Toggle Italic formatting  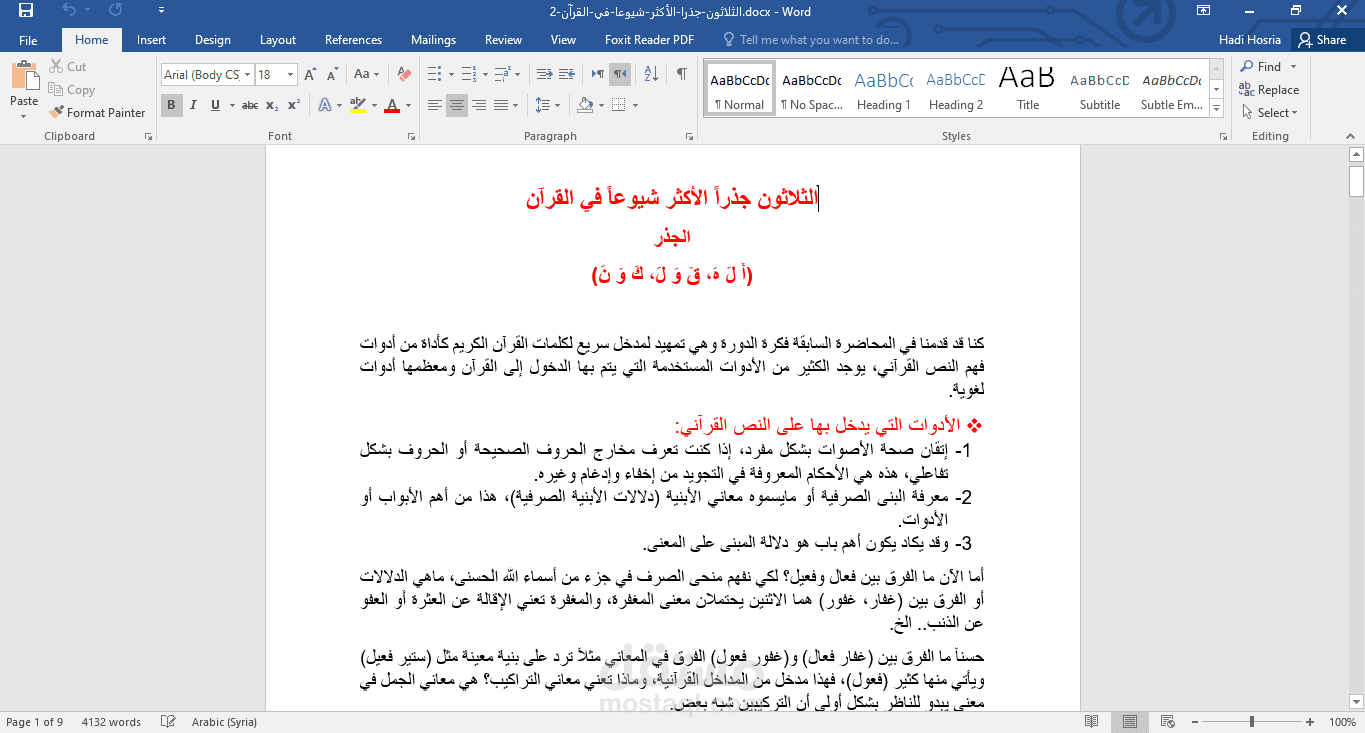click(x=194, y=105)
